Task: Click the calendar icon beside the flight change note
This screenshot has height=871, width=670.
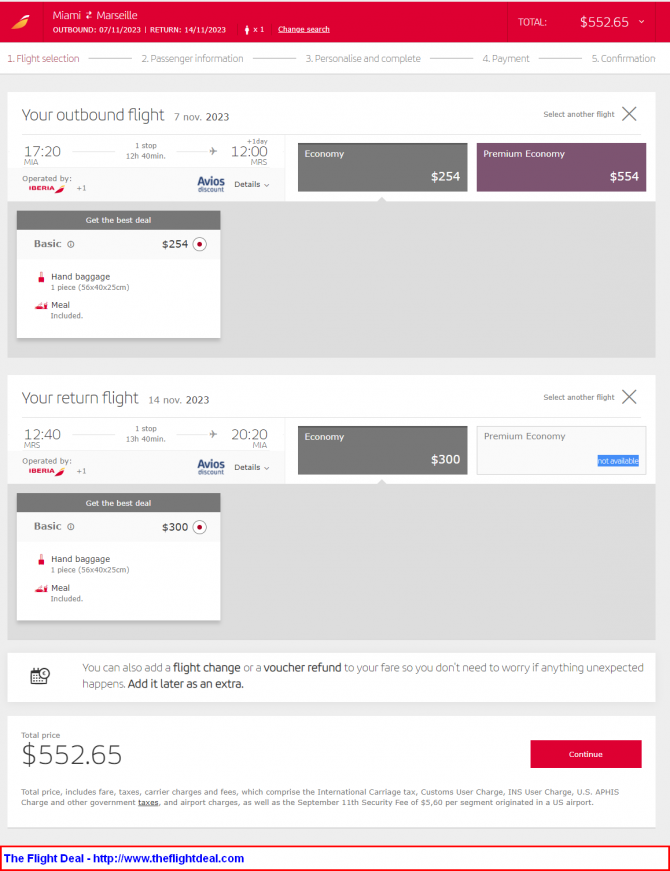Action: click(39, 675)
